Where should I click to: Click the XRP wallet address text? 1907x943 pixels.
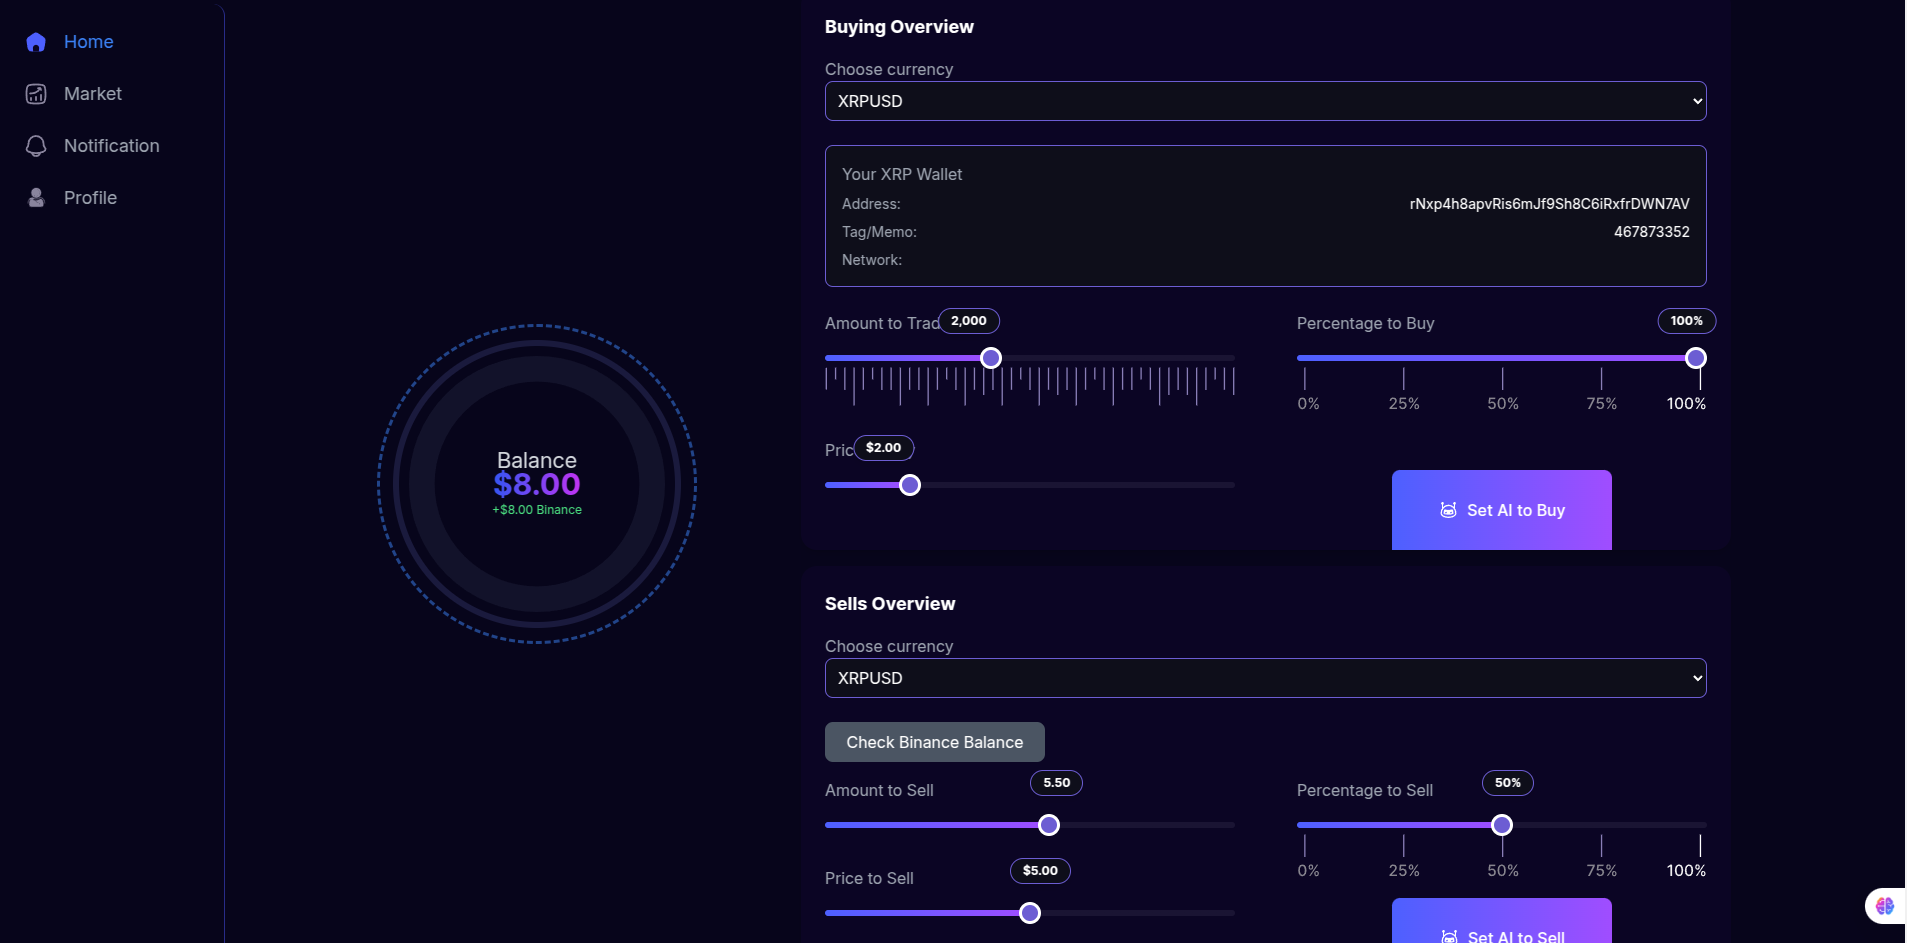click(x=1548, y=203)
